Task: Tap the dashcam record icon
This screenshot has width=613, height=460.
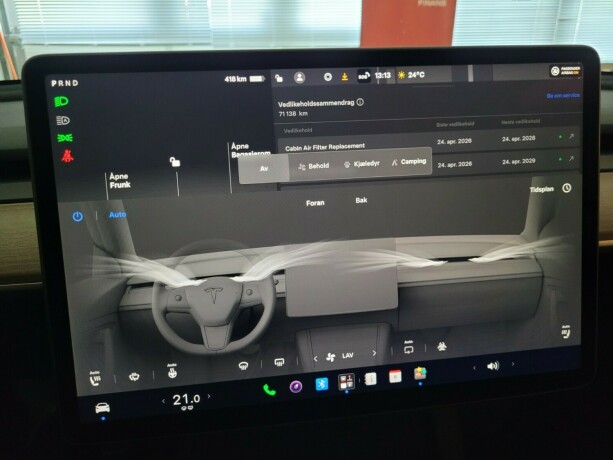Action: pos(328,77)
